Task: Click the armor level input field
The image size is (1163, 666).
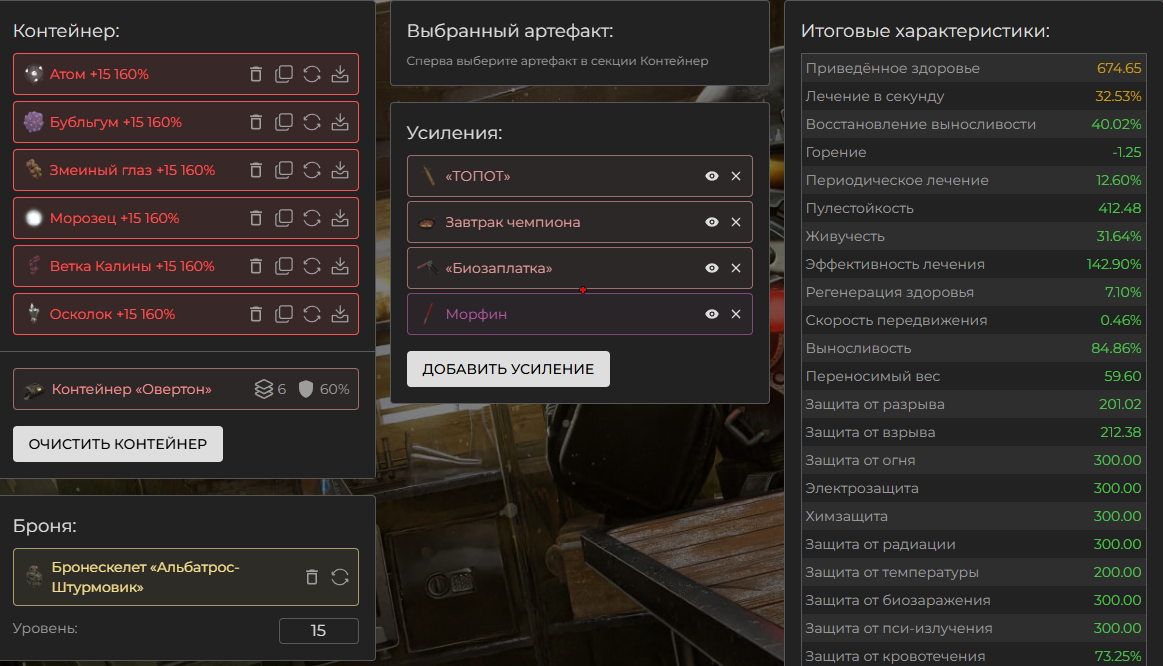Action: pyautogui.click(x=318, y=631)
